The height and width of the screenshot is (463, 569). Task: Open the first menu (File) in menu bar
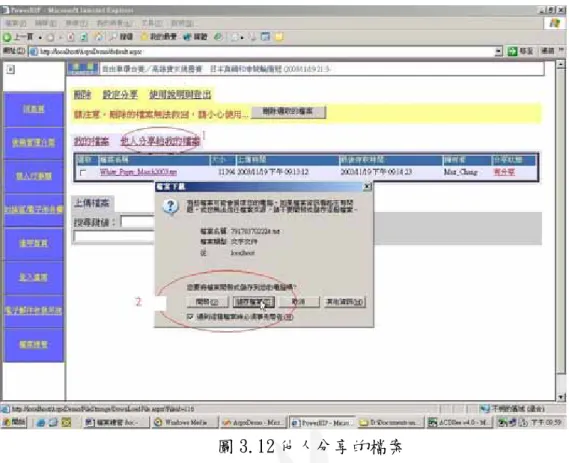click(x=16, y=24)
